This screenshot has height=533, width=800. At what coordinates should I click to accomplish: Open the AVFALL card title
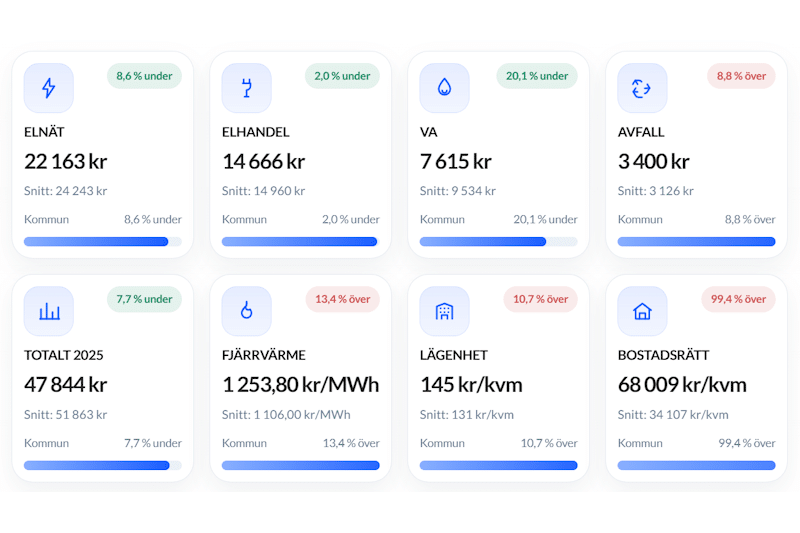click(641, 132)
